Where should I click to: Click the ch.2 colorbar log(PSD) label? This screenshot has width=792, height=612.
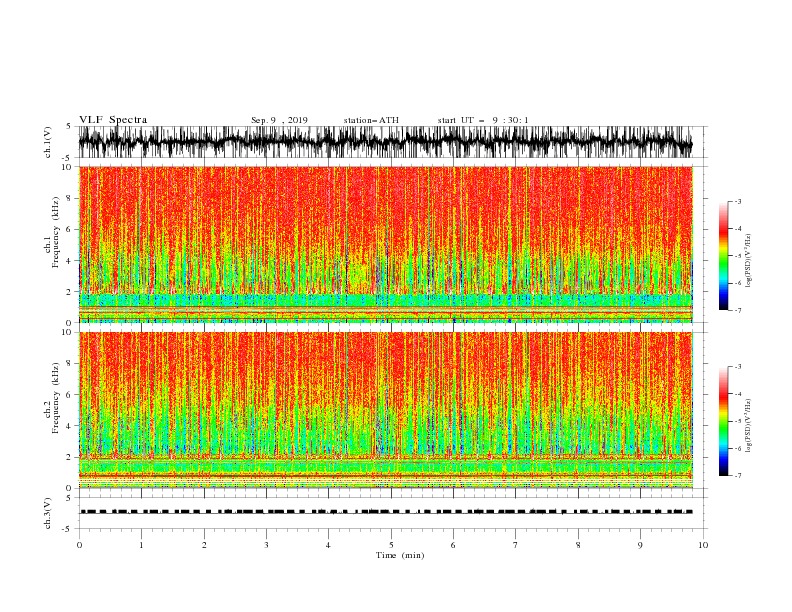click(749, 425)
